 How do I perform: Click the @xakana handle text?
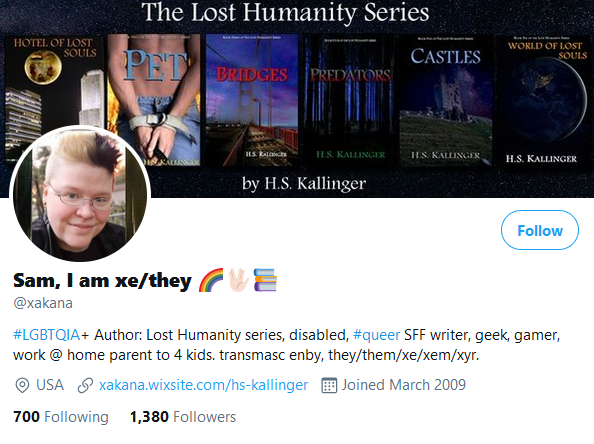(43, 303)
